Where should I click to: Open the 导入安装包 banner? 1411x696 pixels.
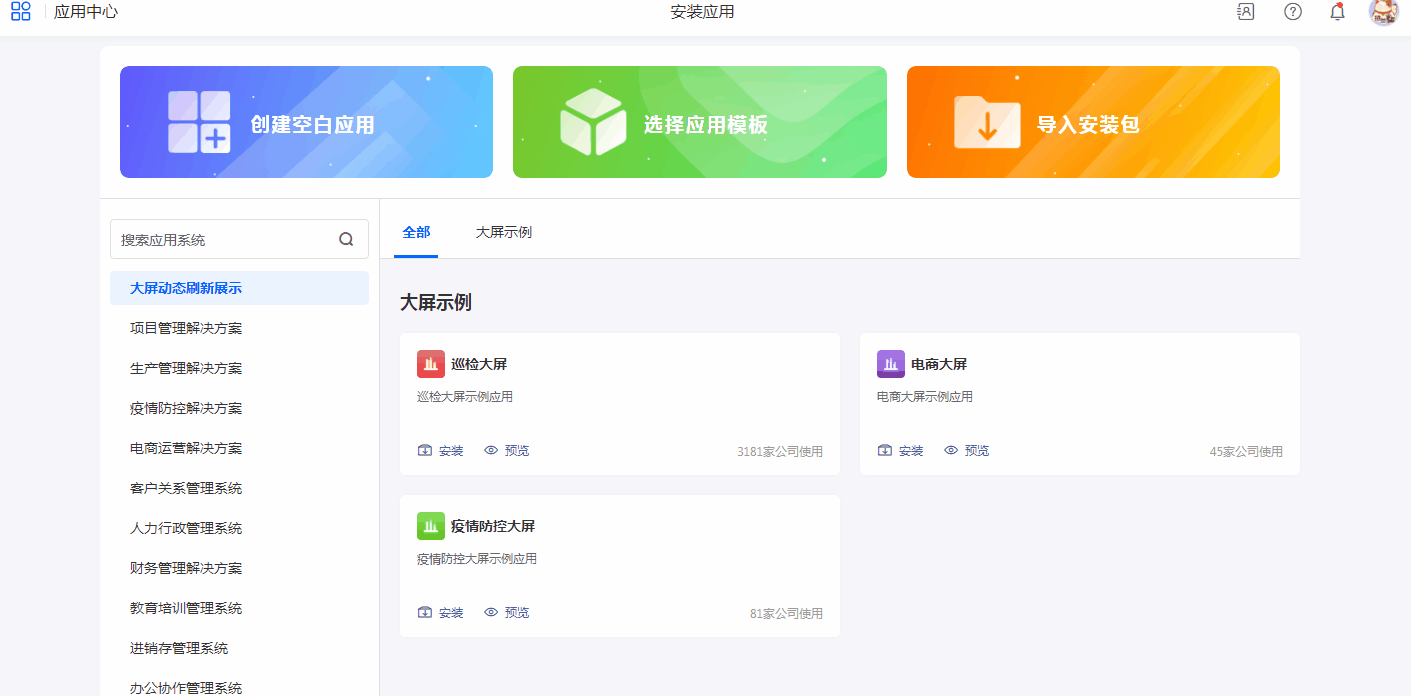[x=1093, y=122]
